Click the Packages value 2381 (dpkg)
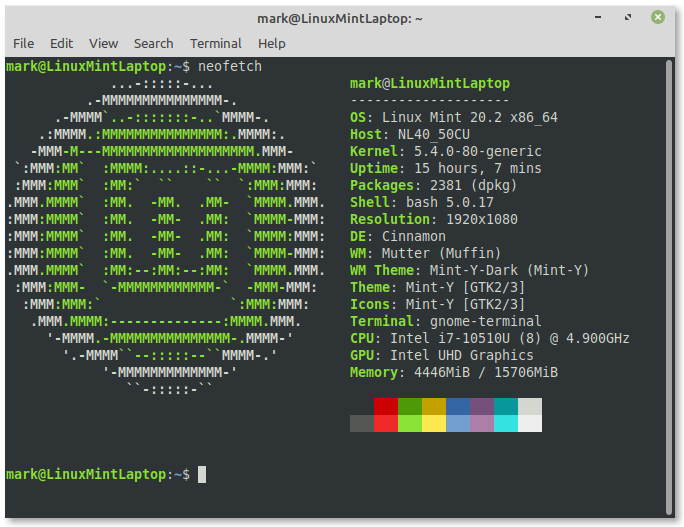This screenshot has width=684, height=527. pyautogui.click(x=473, y=185)
